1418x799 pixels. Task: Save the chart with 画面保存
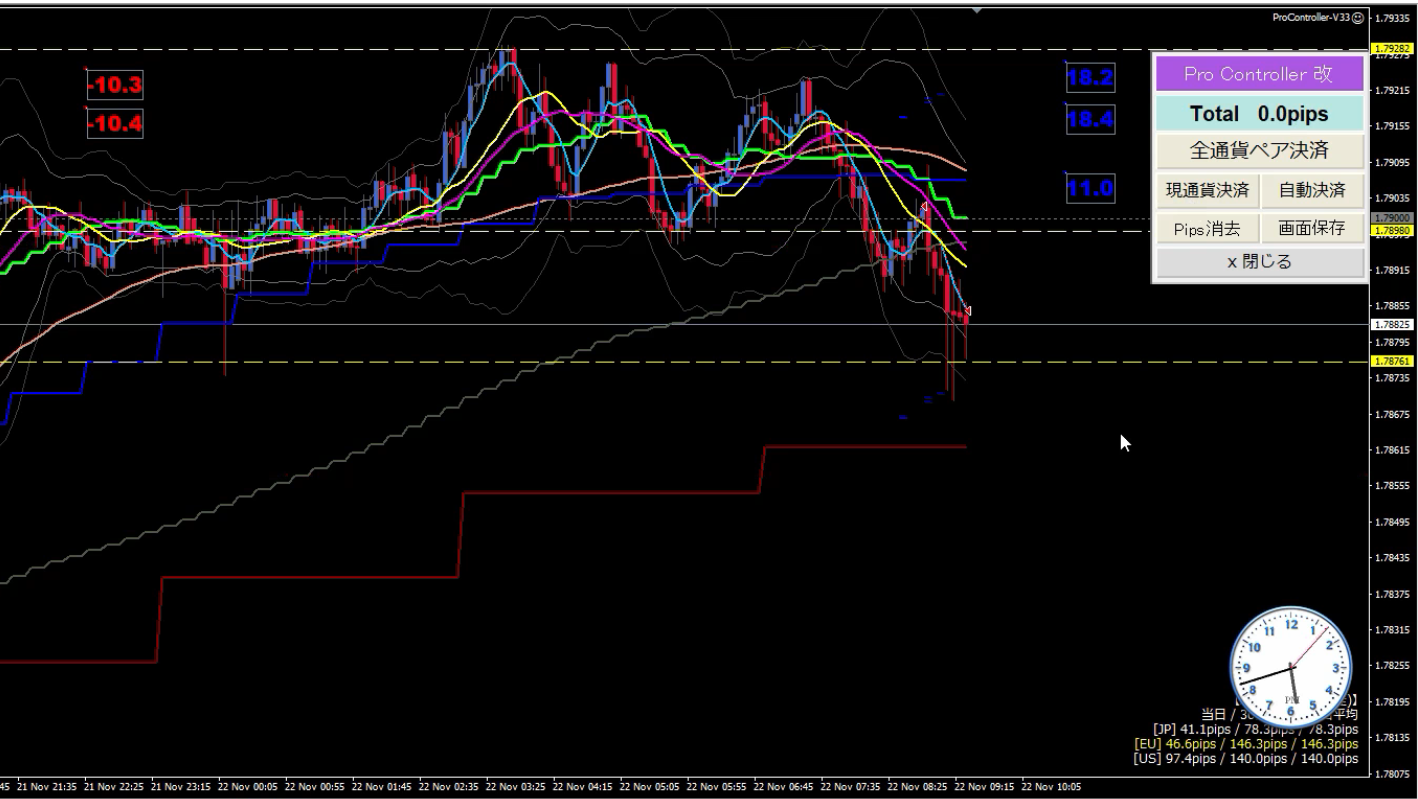1312,229
